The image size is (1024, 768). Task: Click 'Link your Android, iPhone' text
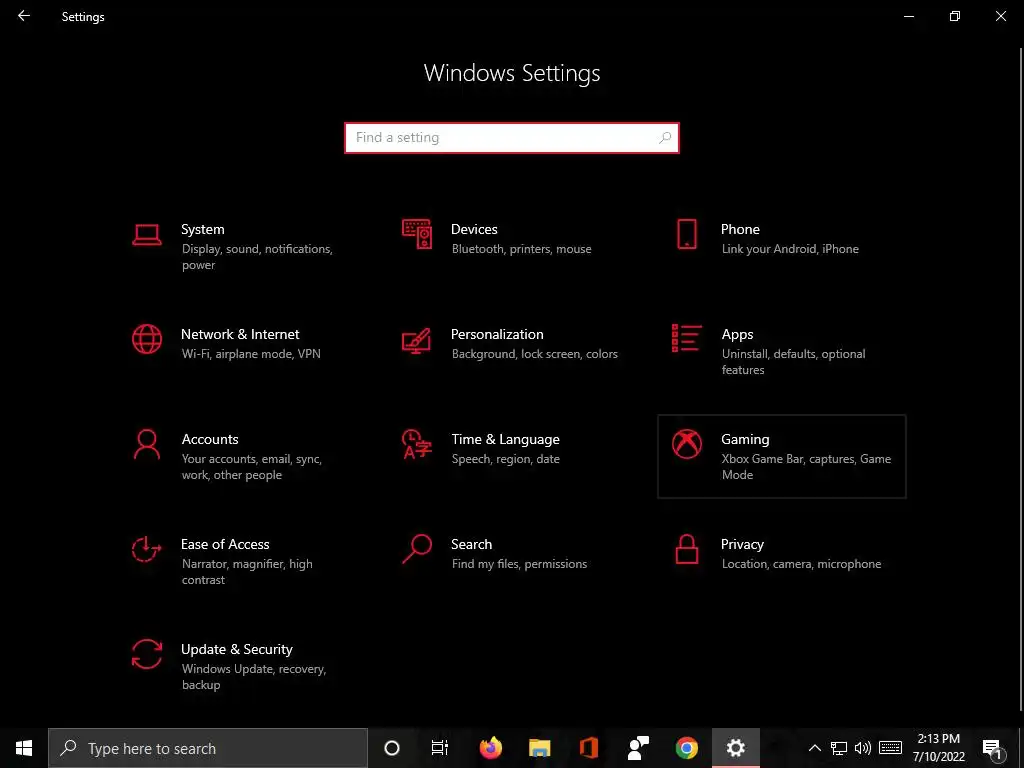790,249
